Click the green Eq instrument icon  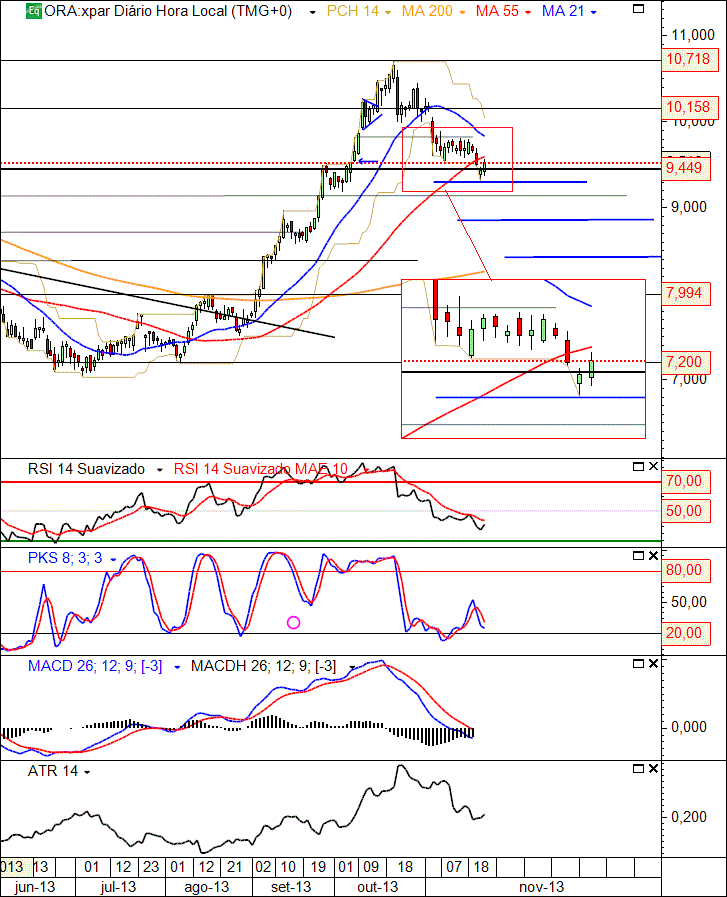34,11
